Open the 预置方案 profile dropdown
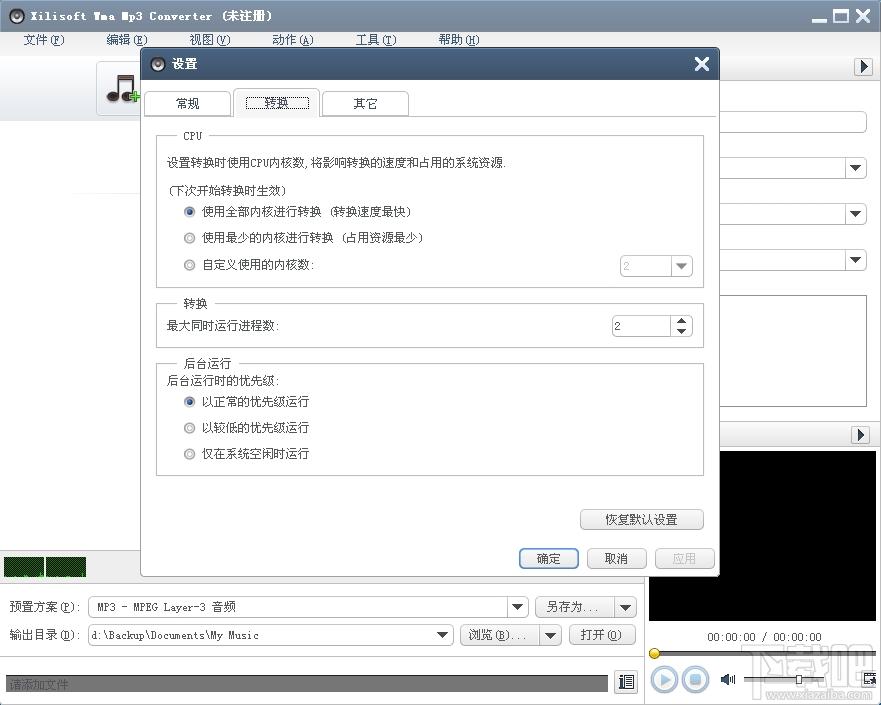This screenshot has height=705, width=881. click(x=517, y=607)
